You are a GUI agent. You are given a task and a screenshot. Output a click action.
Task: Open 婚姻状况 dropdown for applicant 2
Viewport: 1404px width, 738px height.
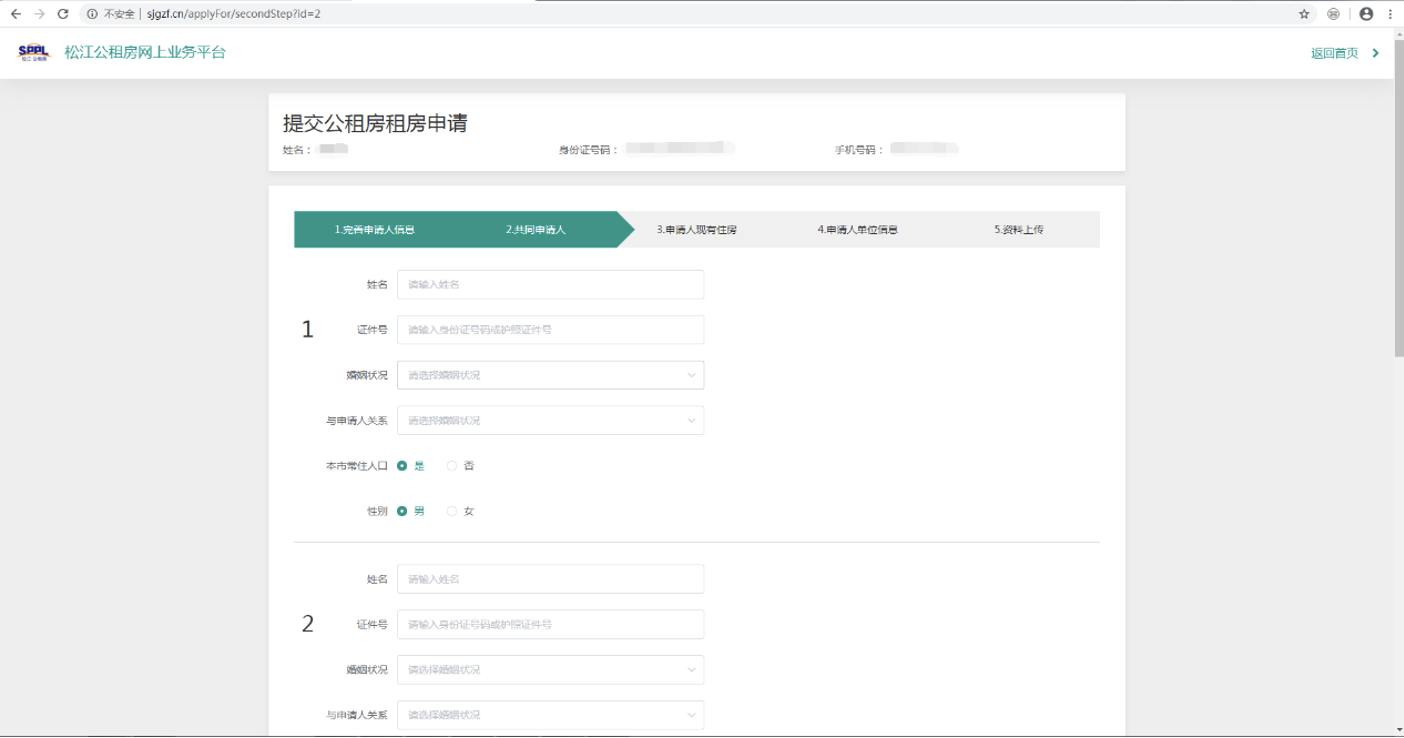click(550, 670)
